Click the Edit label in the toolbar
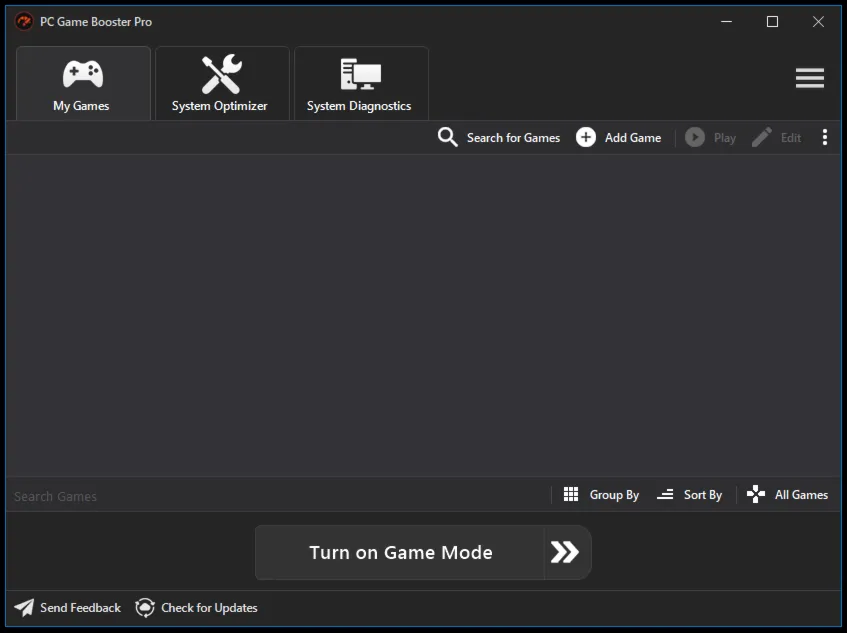This screenshot has width=847, height=633. (790, 138)
